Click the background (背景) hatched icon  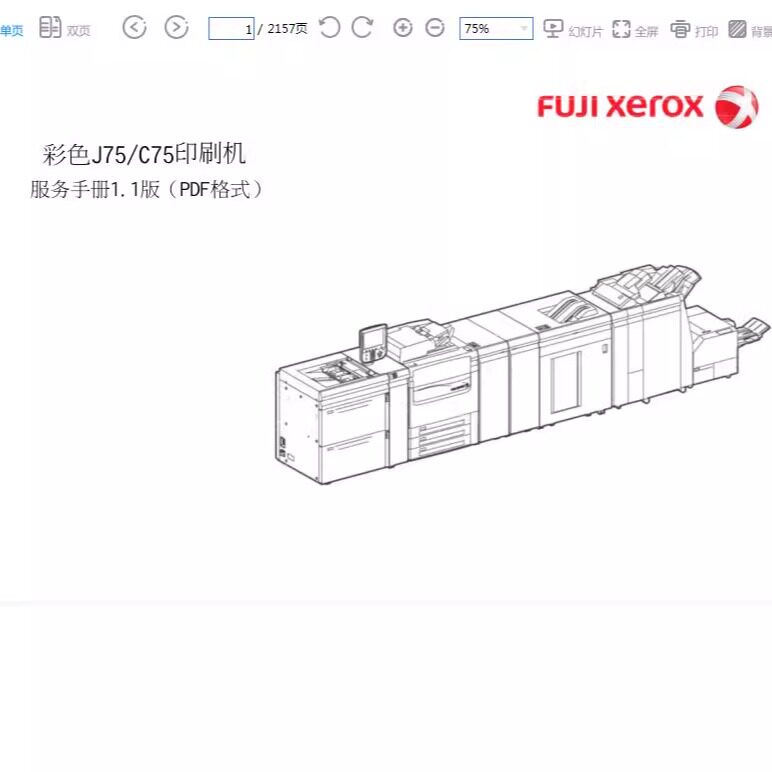(x=737, y=29)
